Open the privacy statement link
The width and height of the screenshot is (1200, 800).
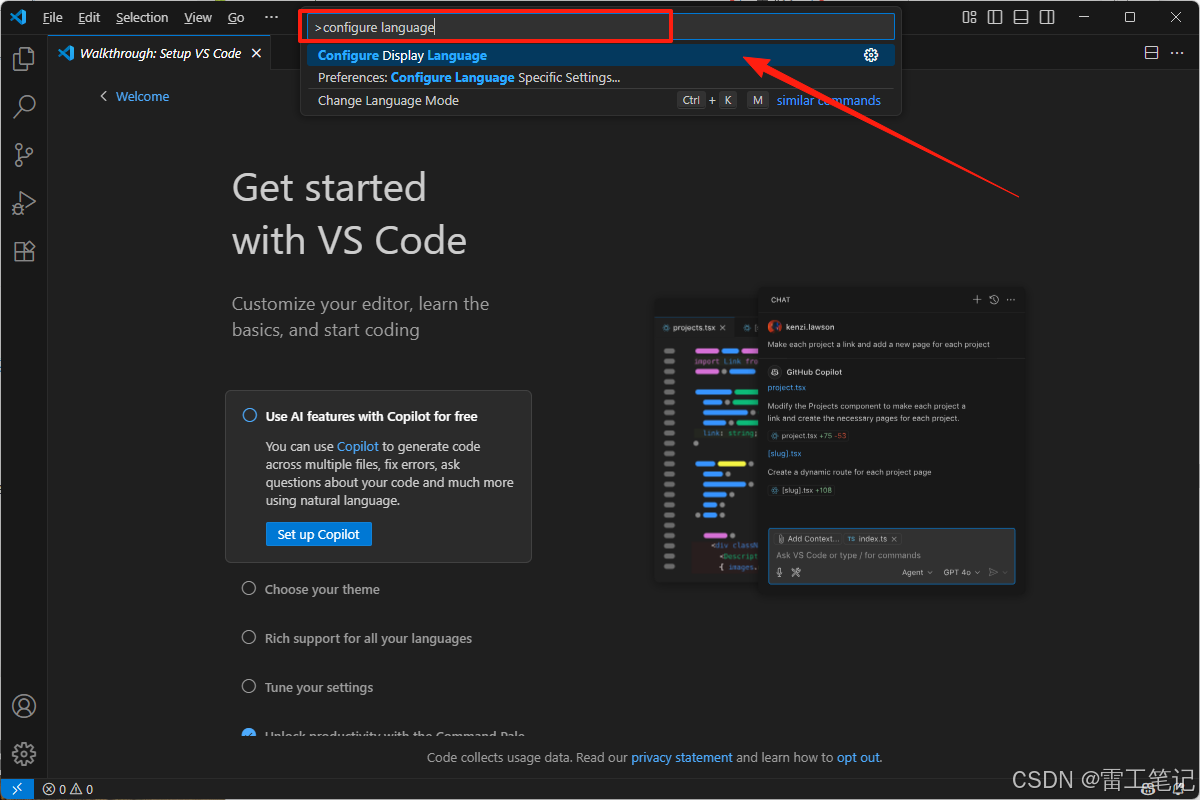682,757
